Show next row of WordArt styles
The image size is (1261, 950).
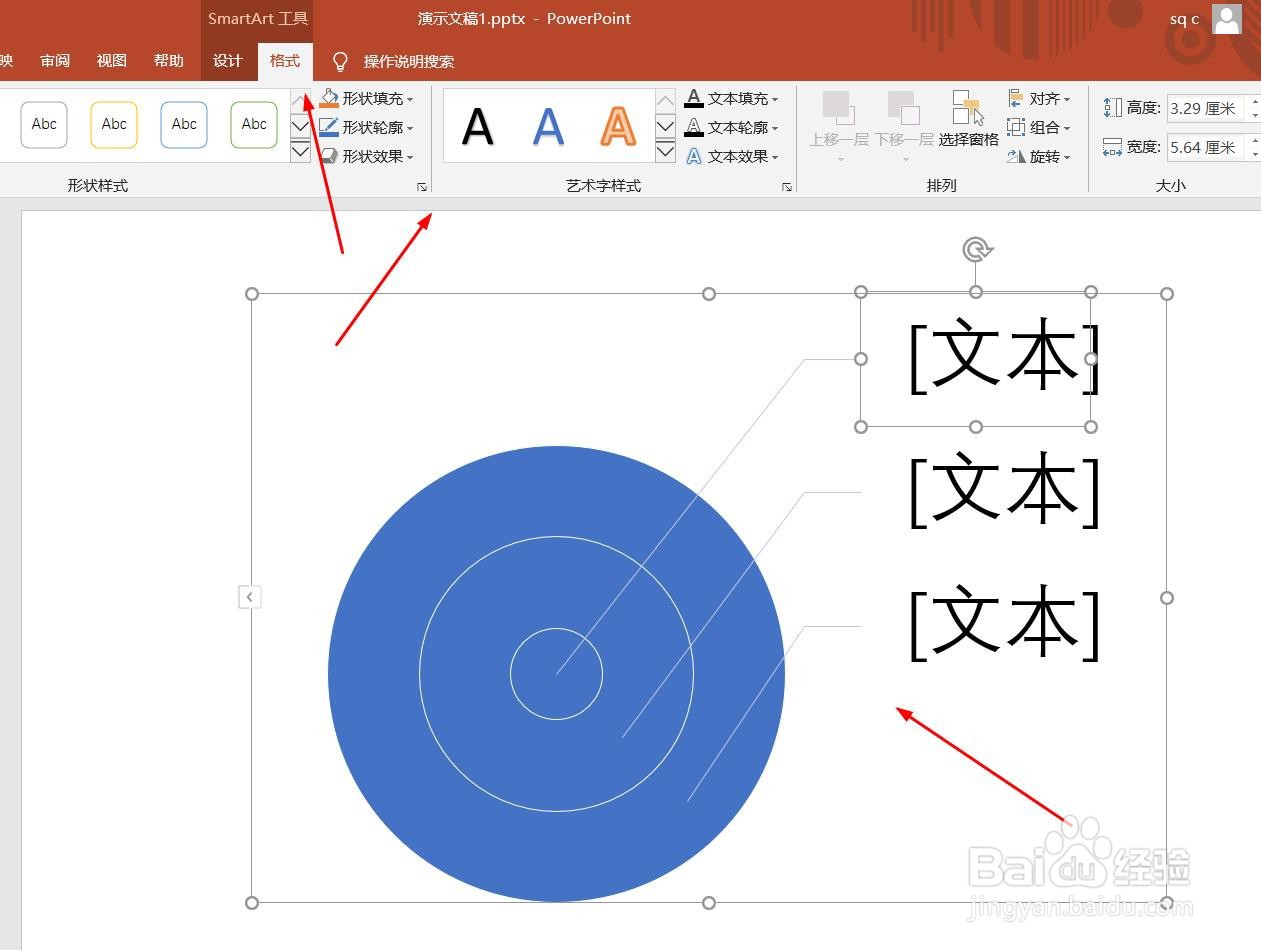(x=666, y=126)
